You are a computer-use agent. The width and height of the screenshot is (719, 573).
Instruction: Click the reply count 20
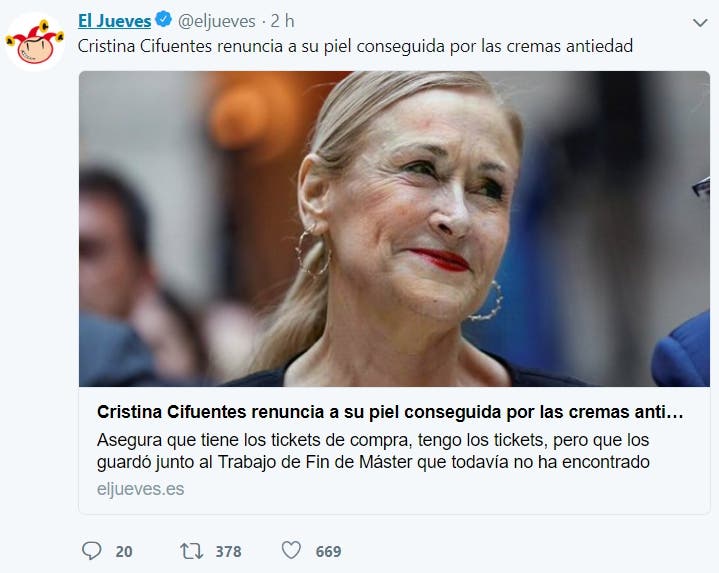pos(124,551)
